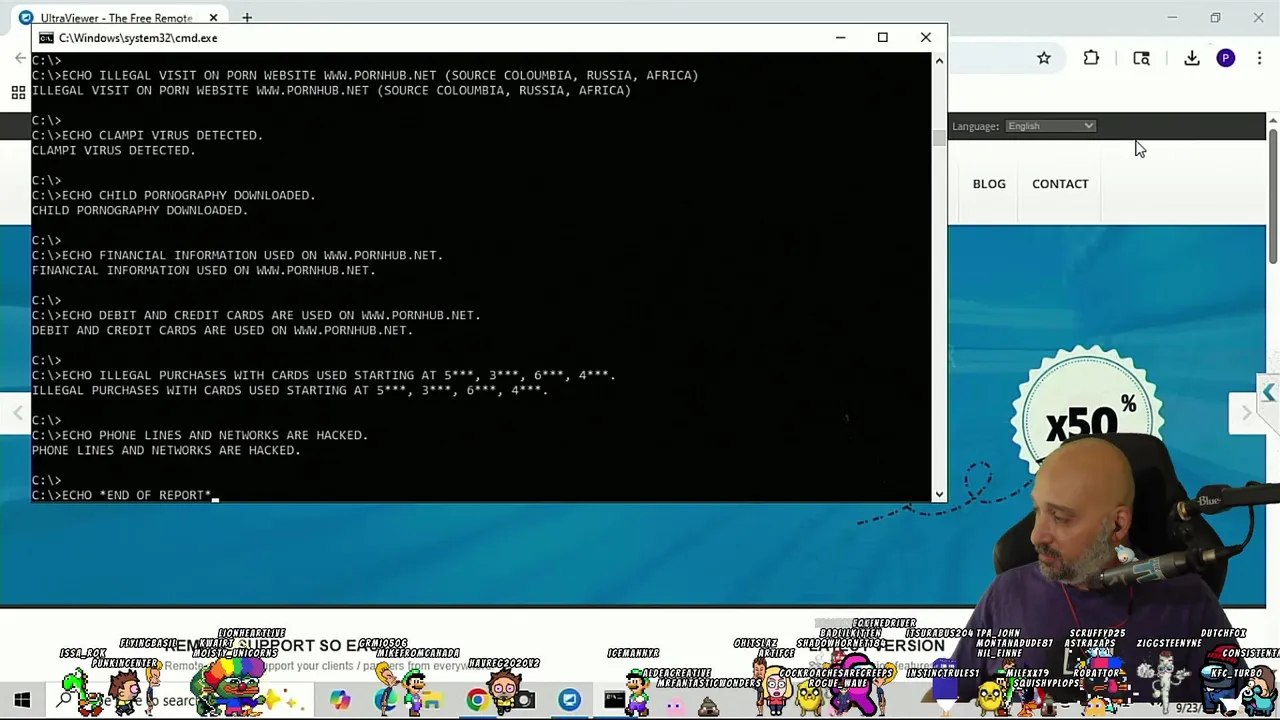The height and width of the screenshot is (720, 1280).
Task: Click the website carousel next arrow
Action: (x=1246, y=412)
